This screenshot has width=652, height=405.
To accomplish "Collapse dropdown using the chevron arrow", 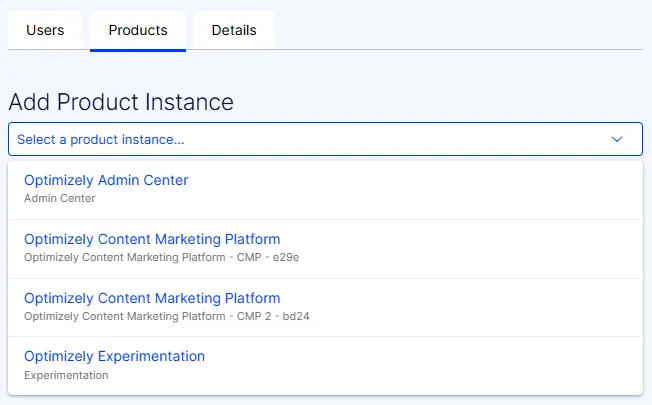I will coord(617,139).
